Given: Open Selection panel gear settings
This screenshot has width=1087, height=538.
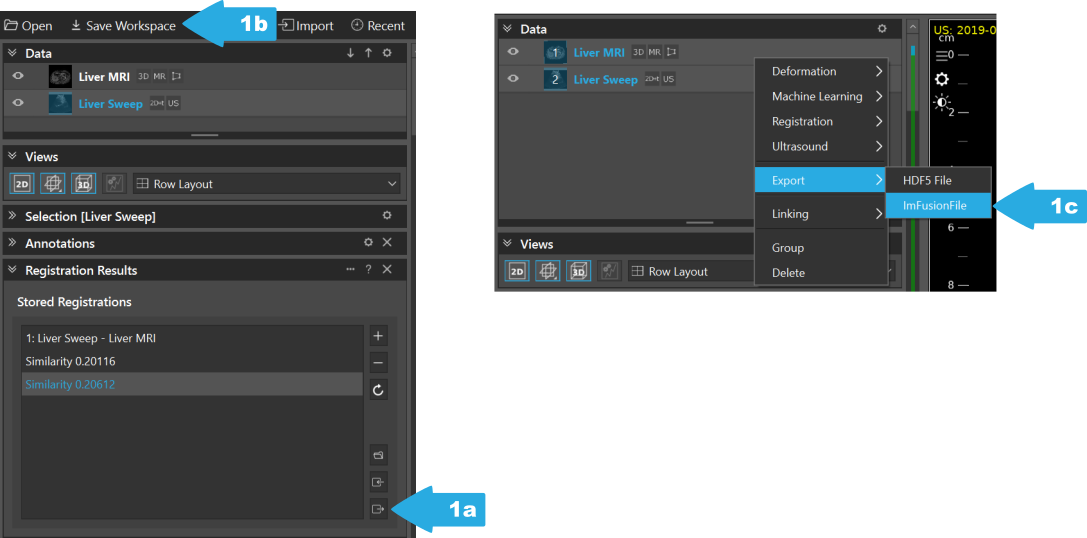Looking at the screenshot, I should coord(388,216).
